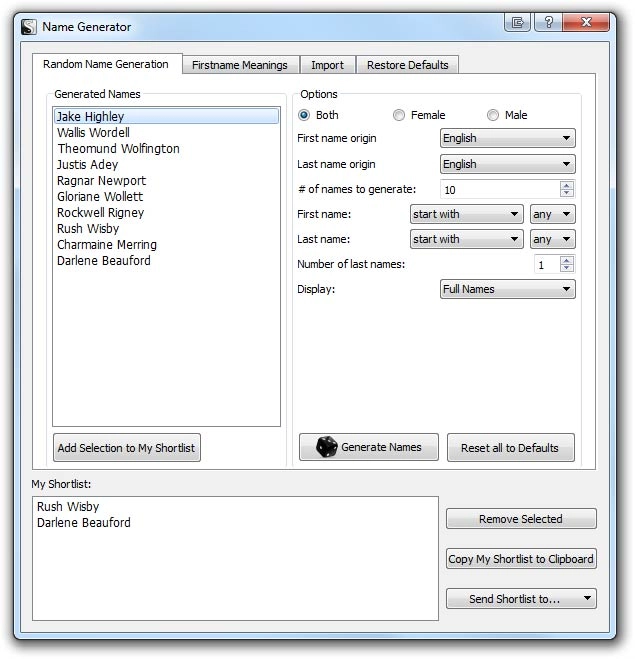Click the question mark help button
Image resolution: width=635 pixels, height=659 pixels.
point(548,22)
